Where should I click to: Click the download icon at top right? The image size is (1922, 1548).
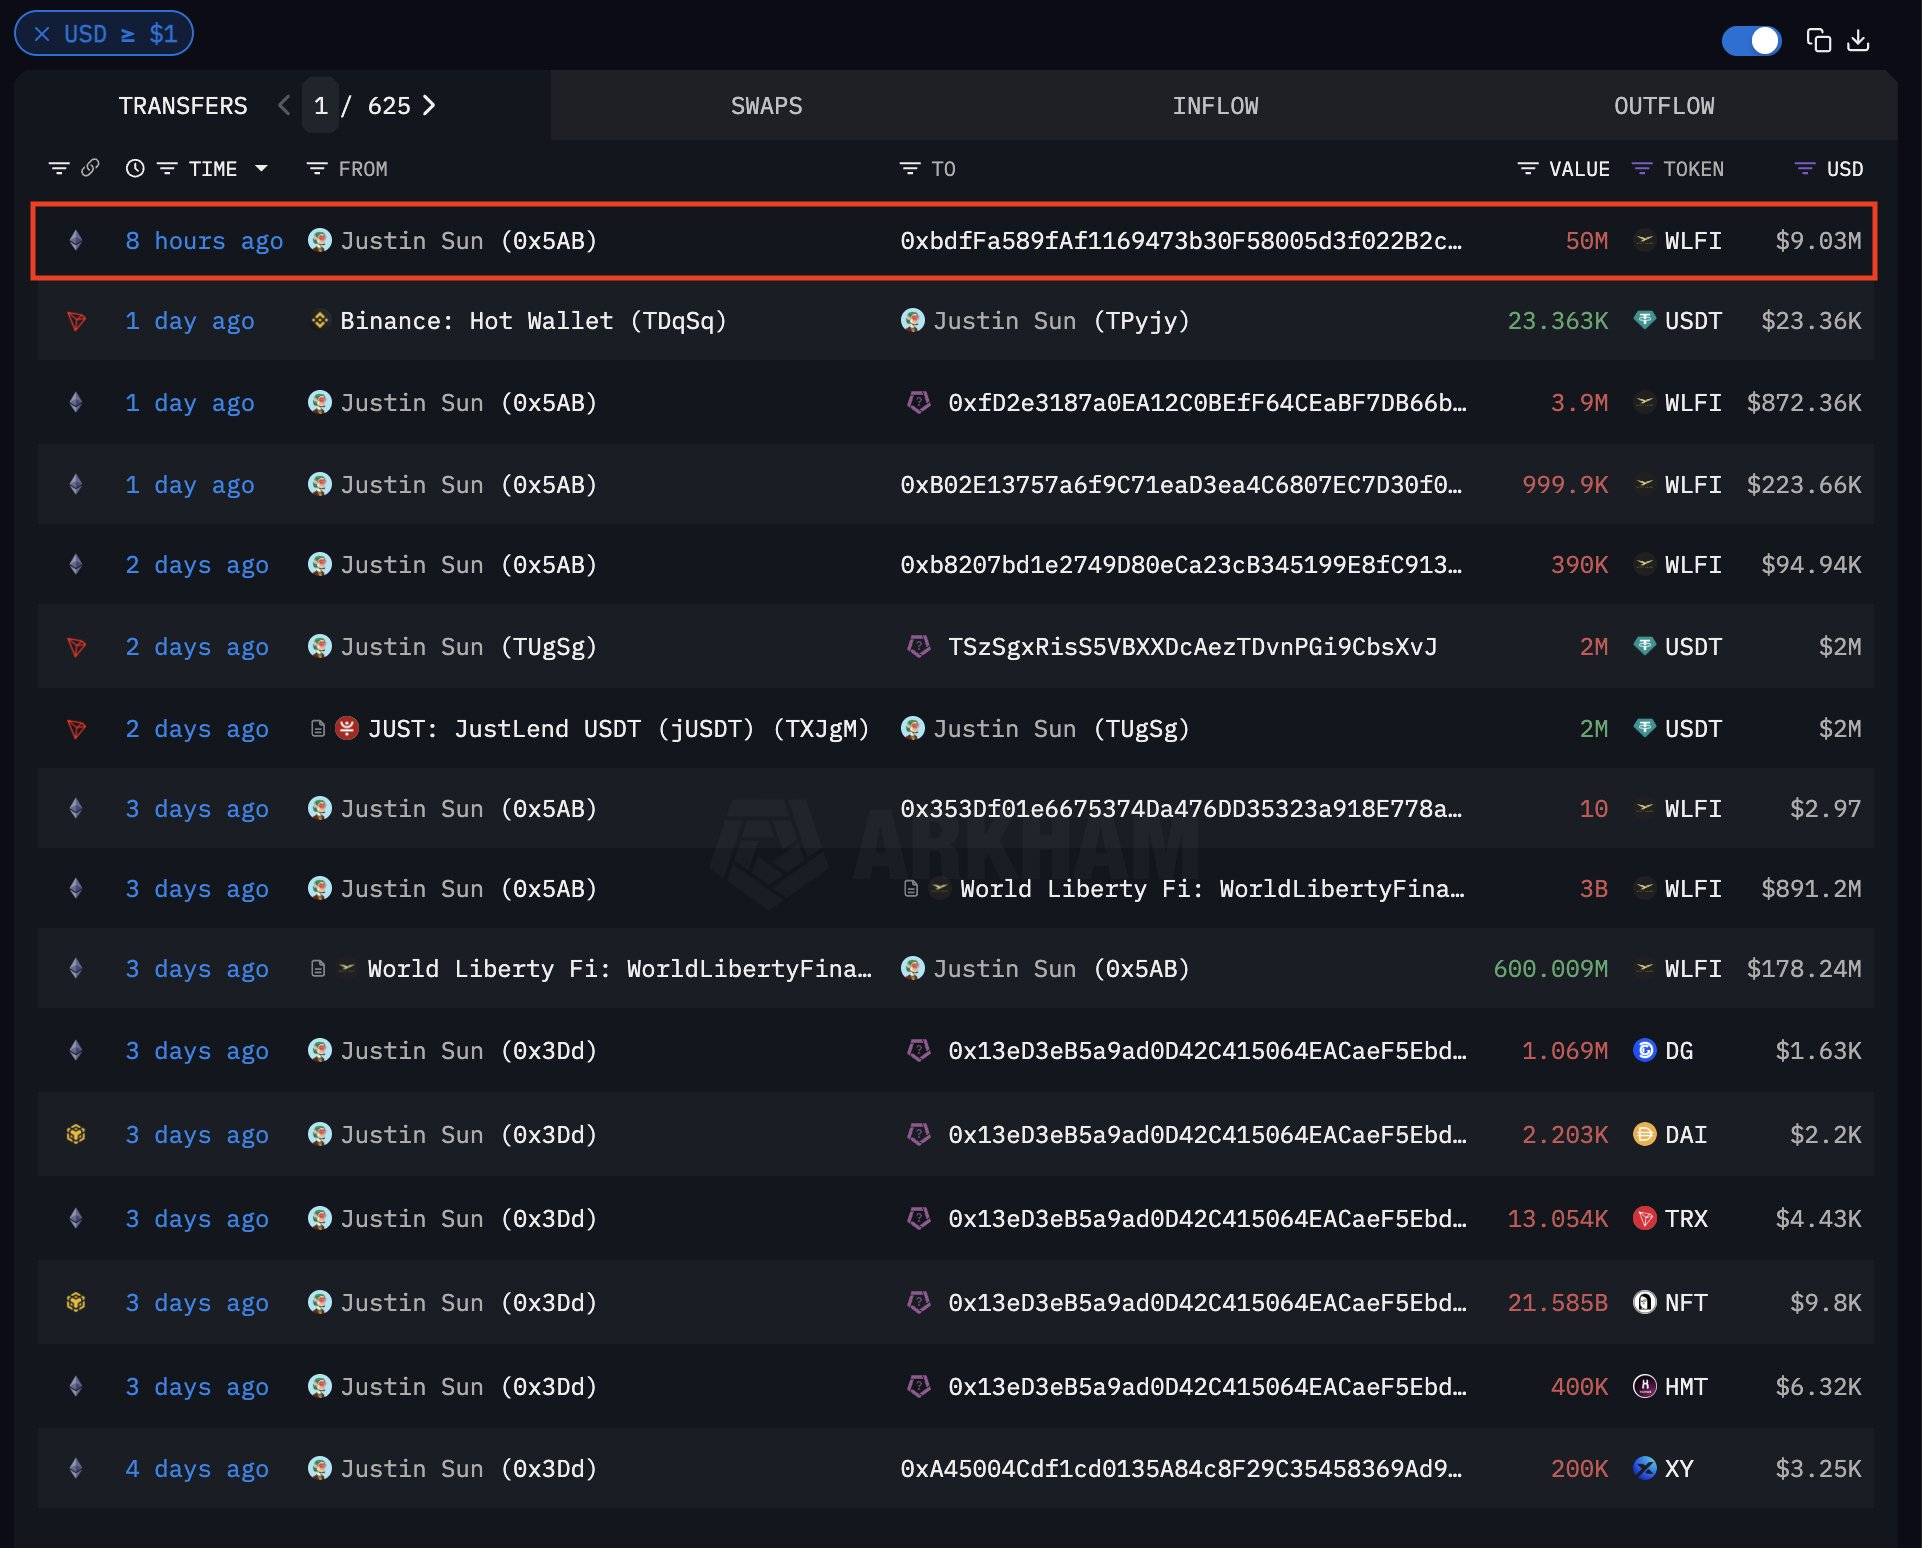point(1858,40)
